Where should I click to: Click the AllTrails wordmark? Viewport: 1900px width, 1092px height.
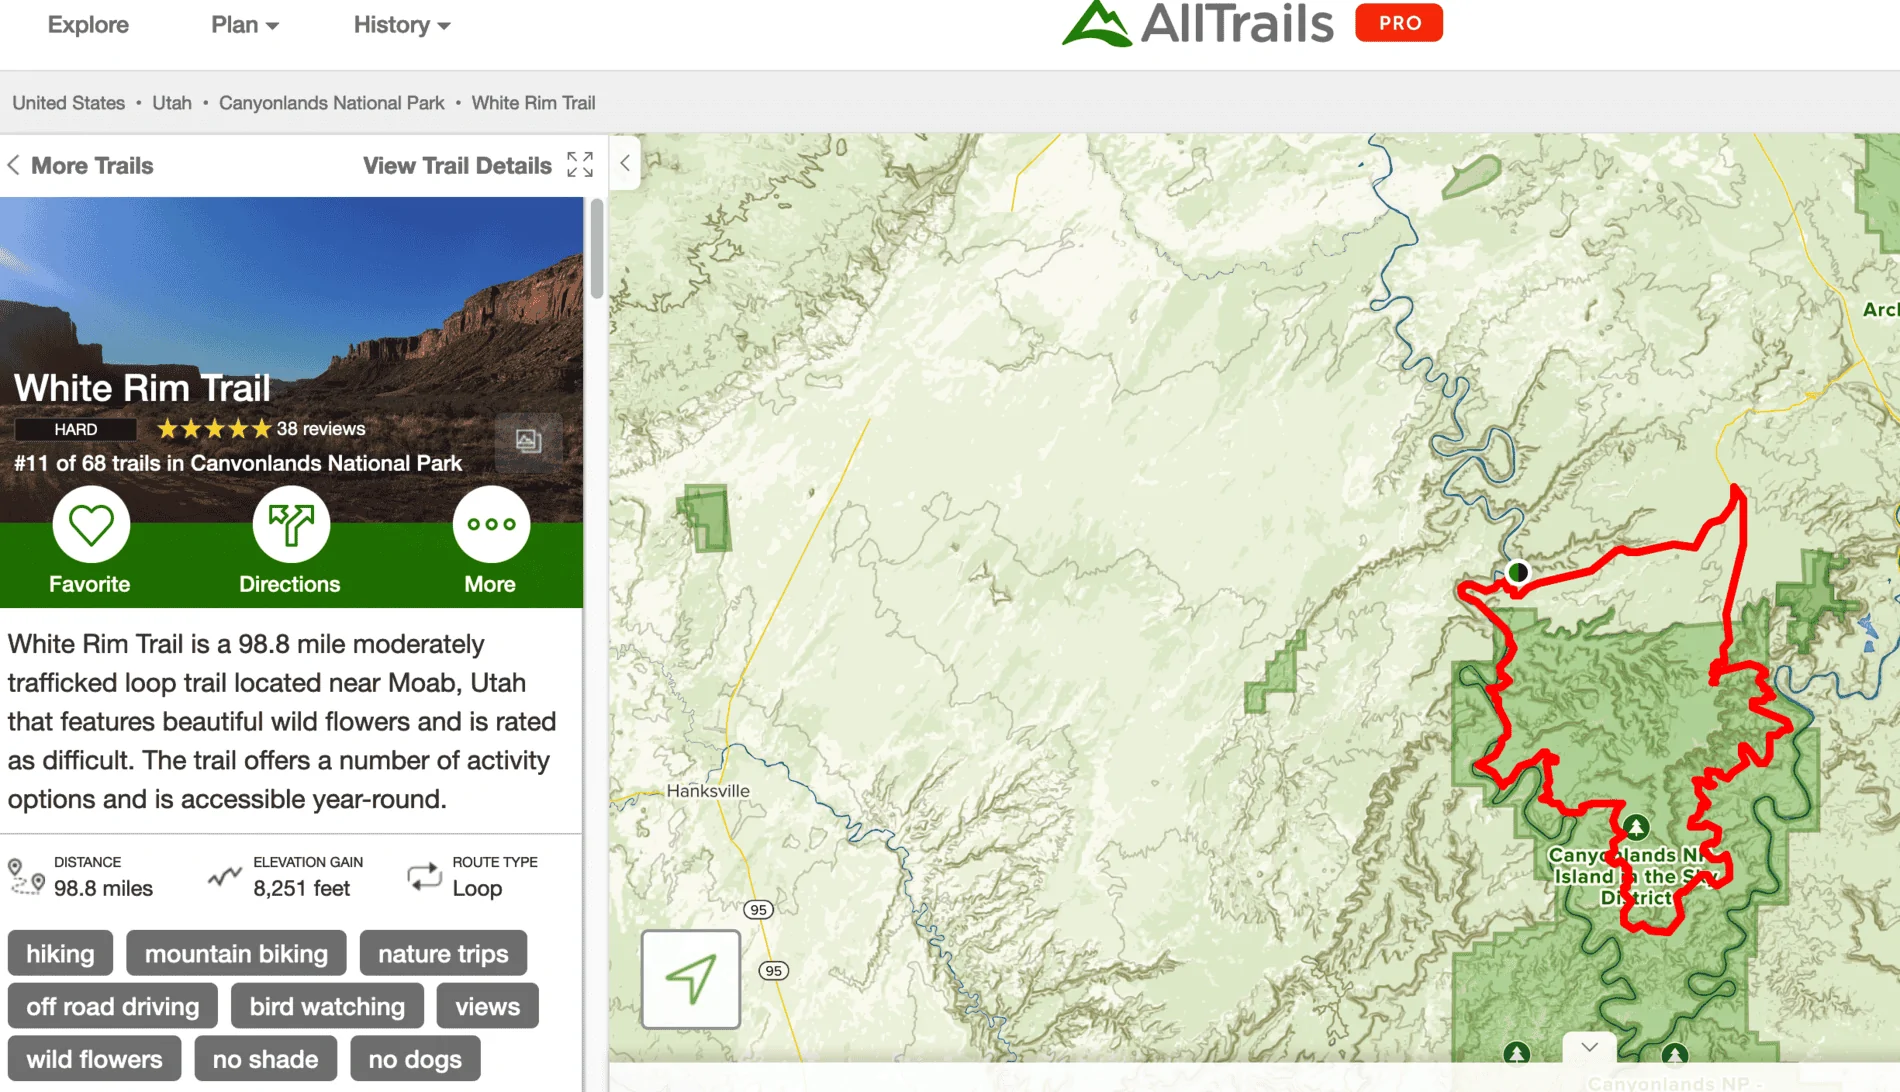point(1237,23)
